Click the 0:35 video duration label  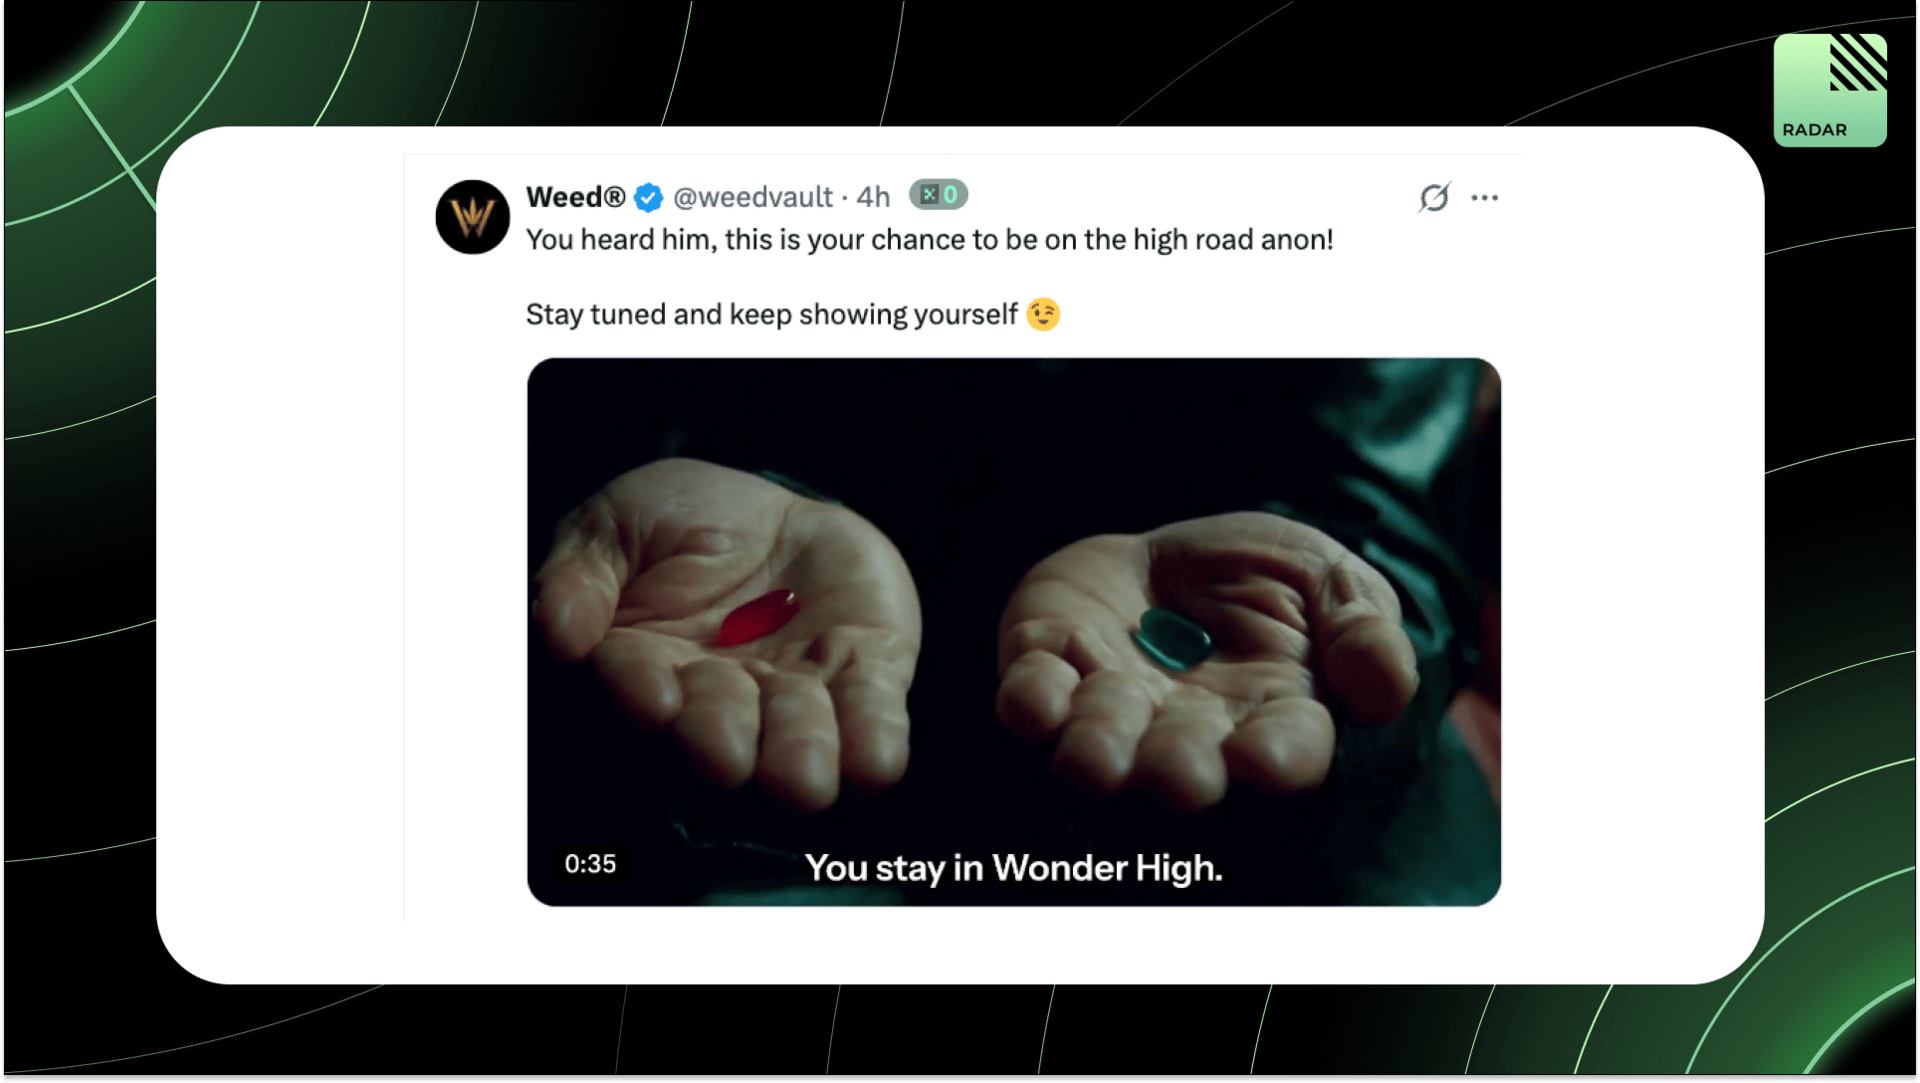point(590,864)
